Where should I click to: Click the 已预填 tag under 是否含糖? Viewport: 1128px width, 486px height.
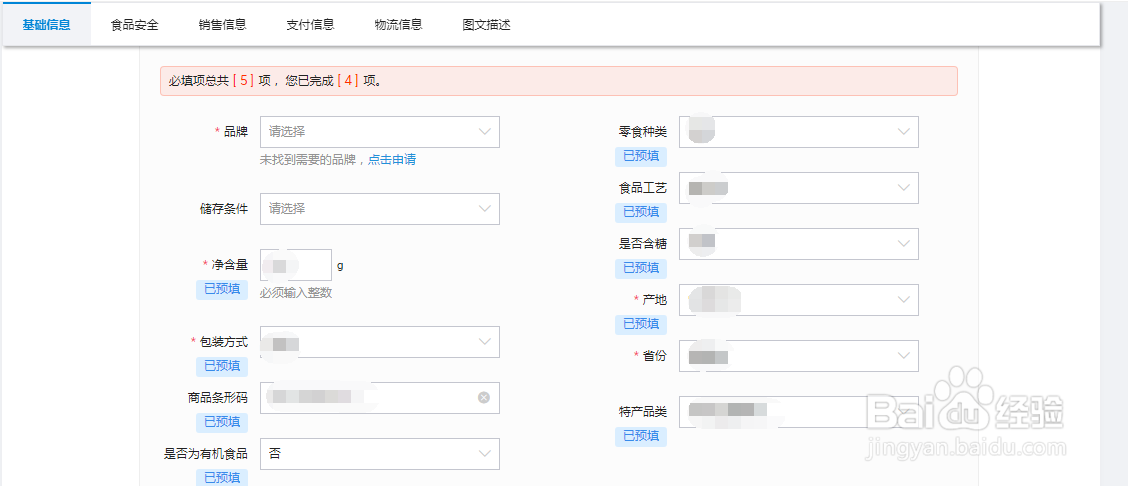pos(641,268)
